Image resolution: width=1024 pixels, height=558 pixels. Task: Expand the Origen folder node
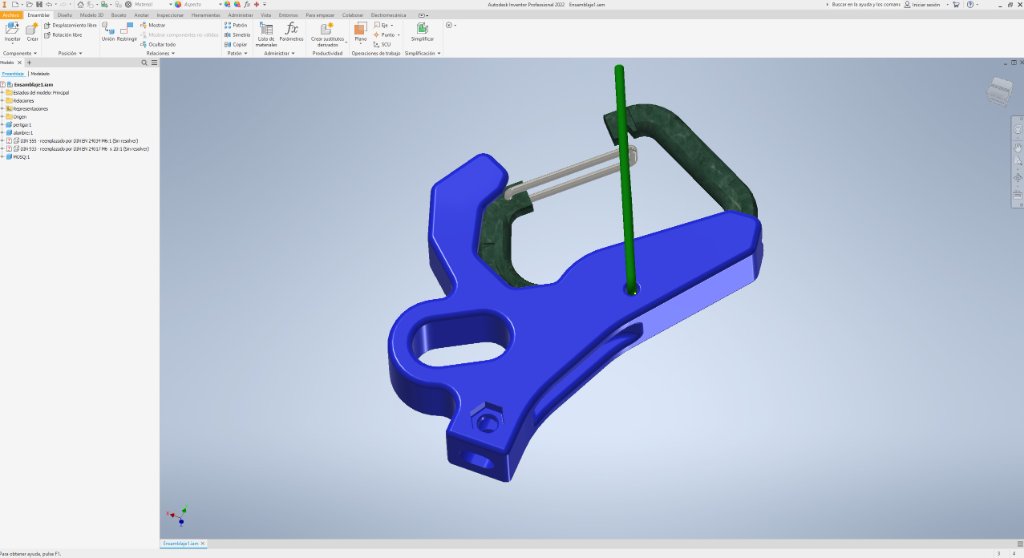click(3, 117)
